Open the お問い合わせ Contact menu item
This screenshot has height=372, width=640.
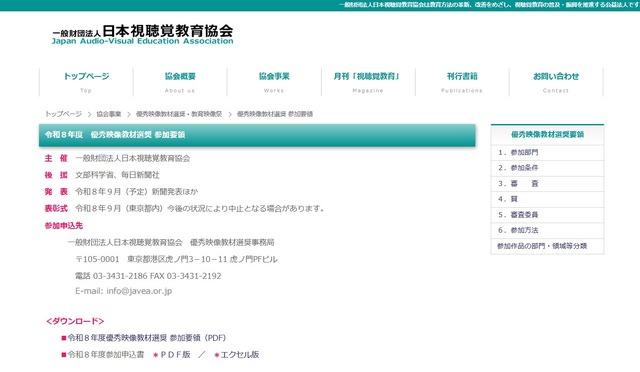tap(556, 82)
